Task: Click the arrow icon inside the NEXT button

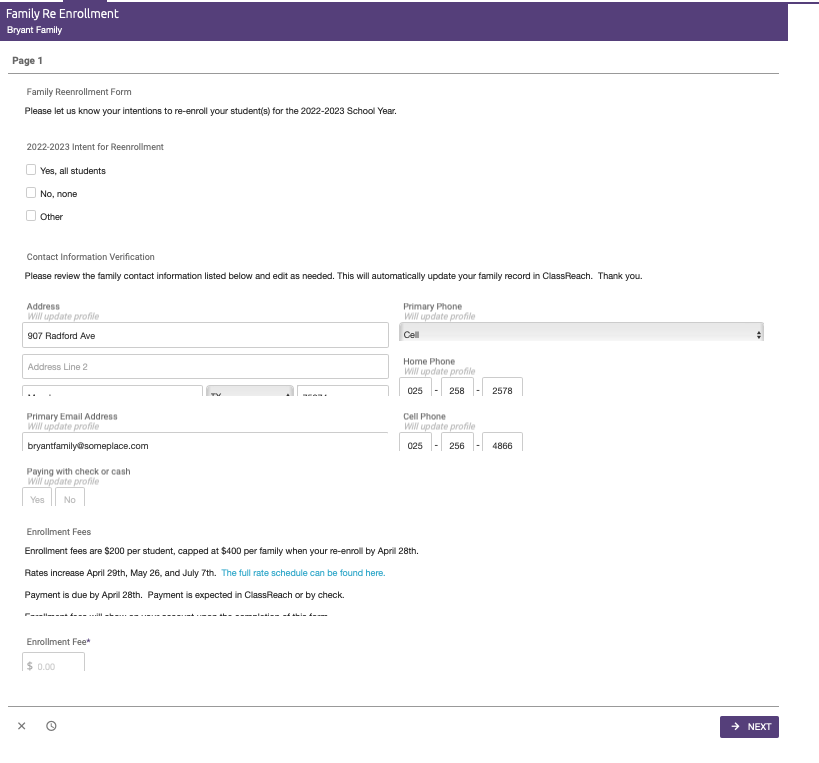Action: [734, 726]
